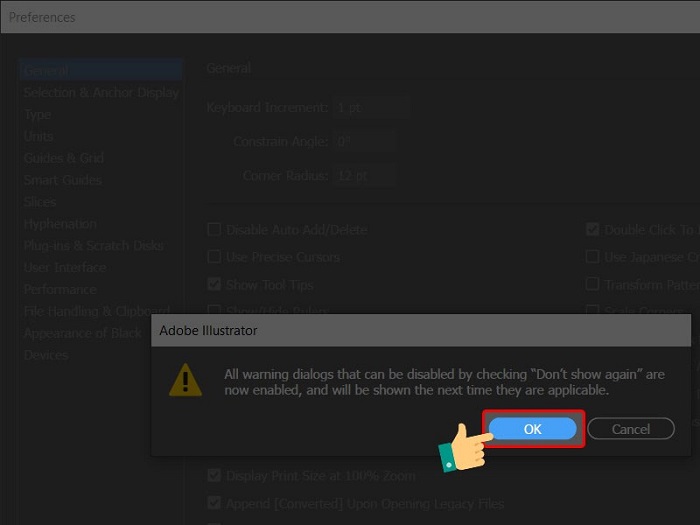Click the Keyboard Increment input field
The width and height of the screenshot is (700, 525).
pyautogui.click(x=370, y=107)
